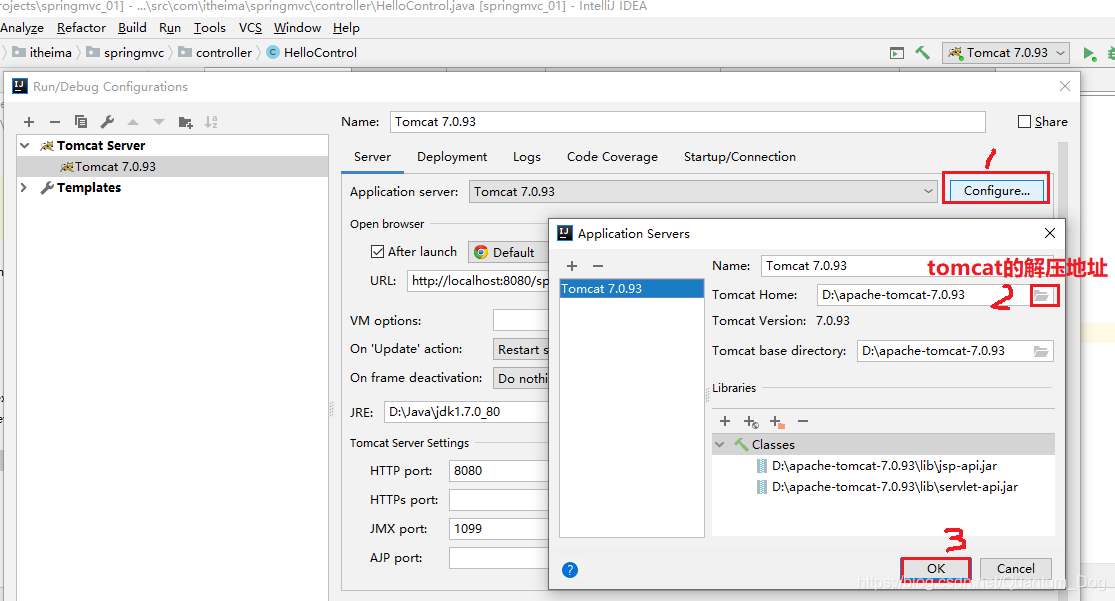Add new configuration with plus icon
1115x601 pixels.
click(x=29, y=122)
